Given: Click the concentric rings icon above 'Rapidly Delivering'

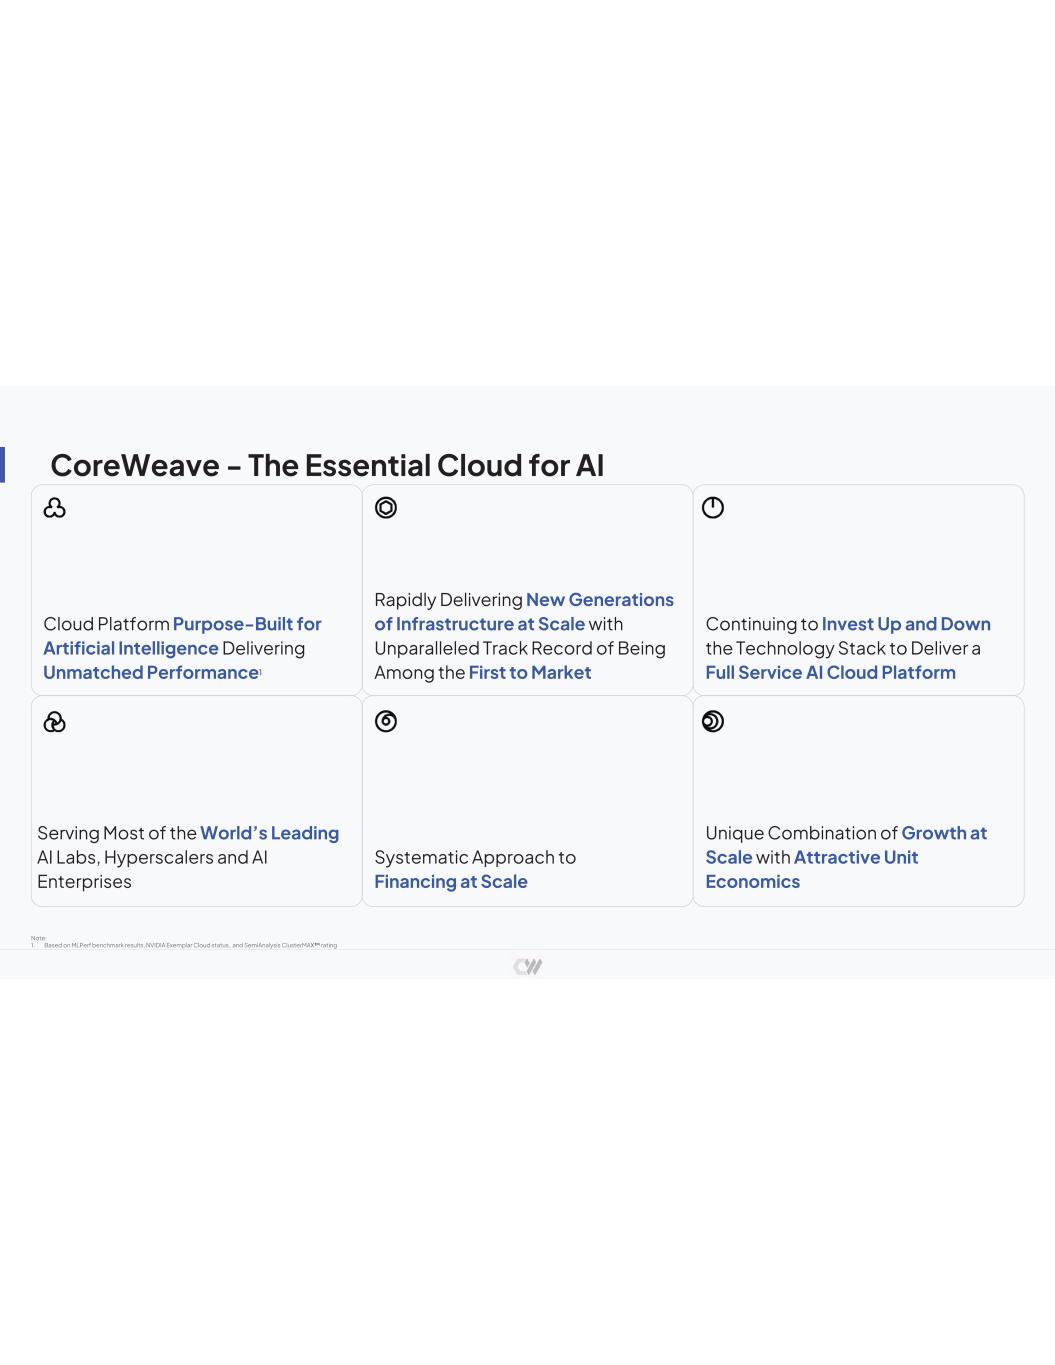Looking at the screenshot, I should (386, 508).
